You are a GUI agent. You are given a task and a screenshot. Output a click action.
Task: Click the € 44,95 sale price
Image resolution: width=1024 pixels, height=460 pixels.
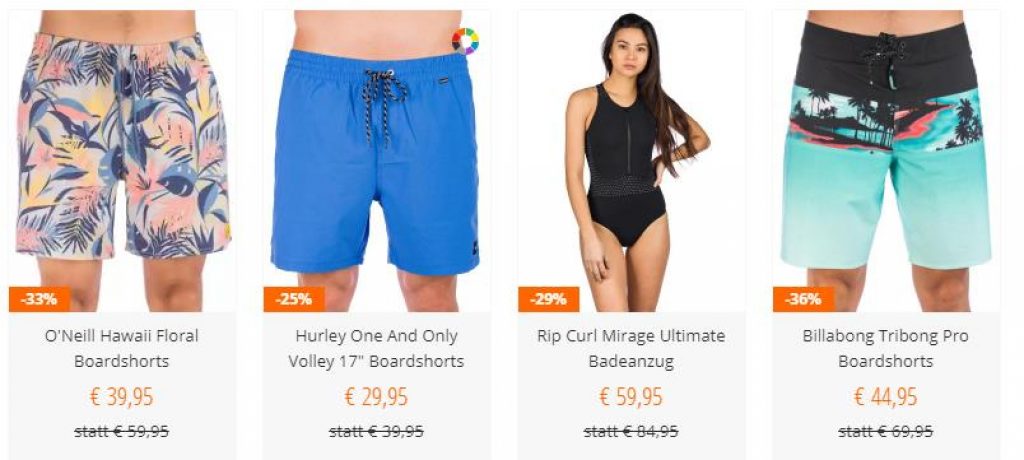pos(886,397)
